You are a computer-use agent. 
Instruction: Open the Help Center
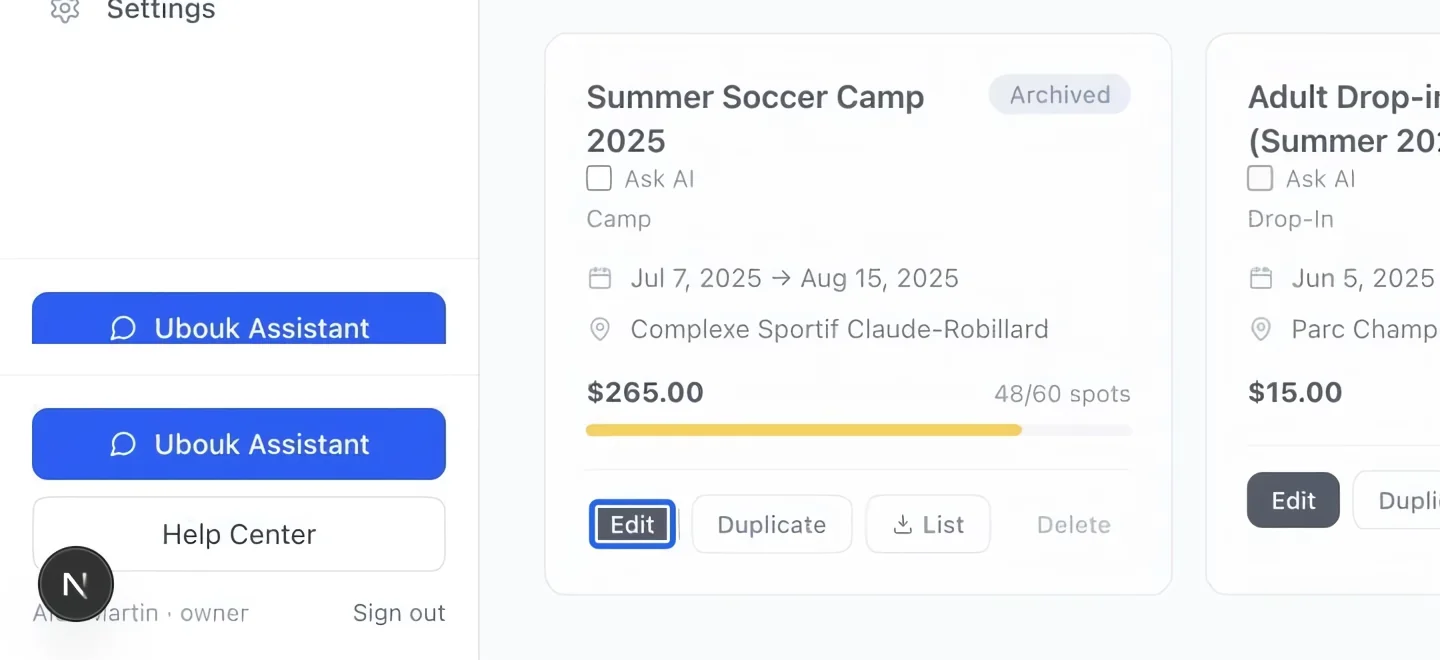[239, 534]
